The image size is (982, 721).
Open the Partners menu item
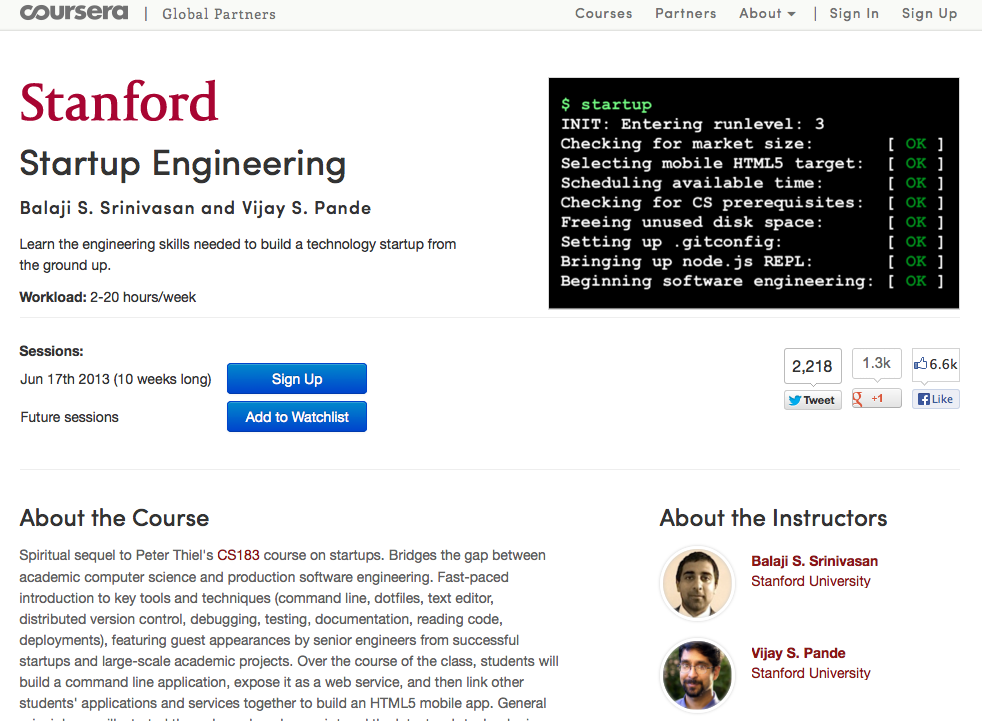tap(685, 14)
